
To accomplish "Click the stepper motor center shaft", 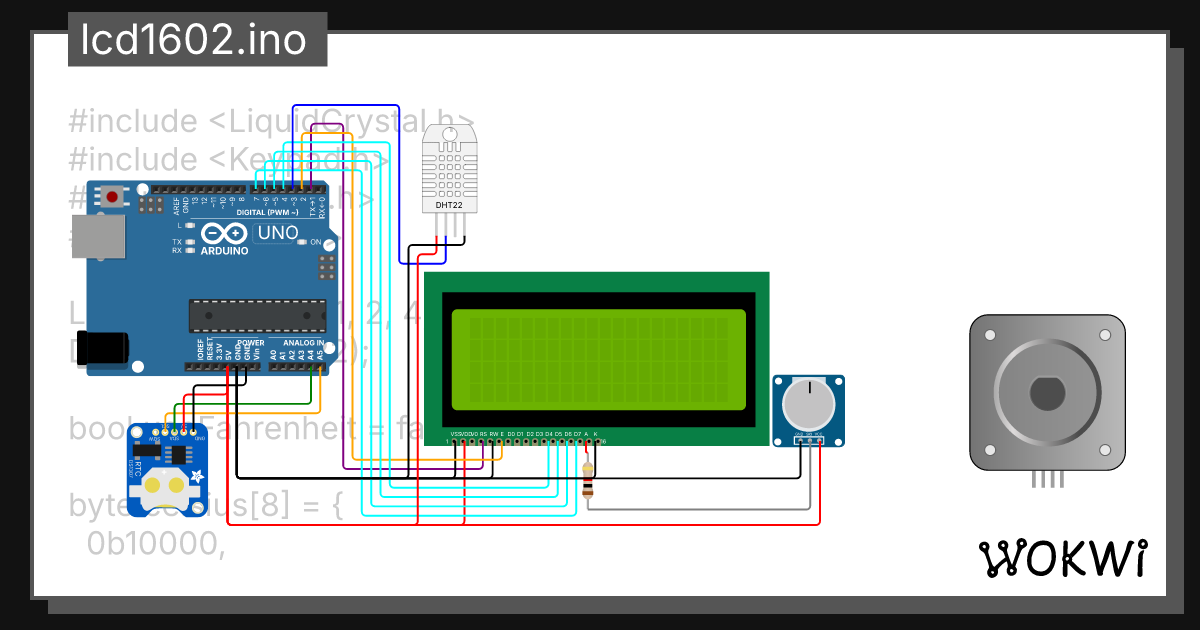I will (1047, 393).
